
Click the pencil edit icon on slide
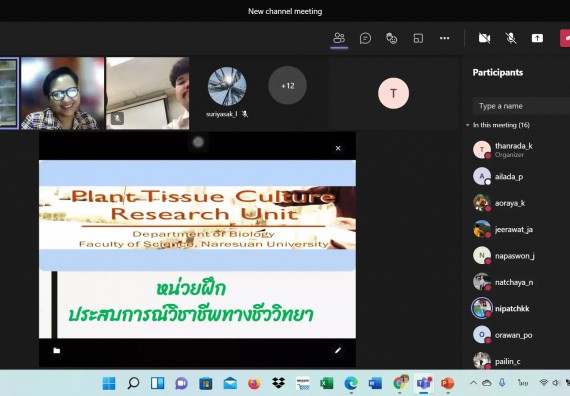pyautogui.click(x=338, y=351)
